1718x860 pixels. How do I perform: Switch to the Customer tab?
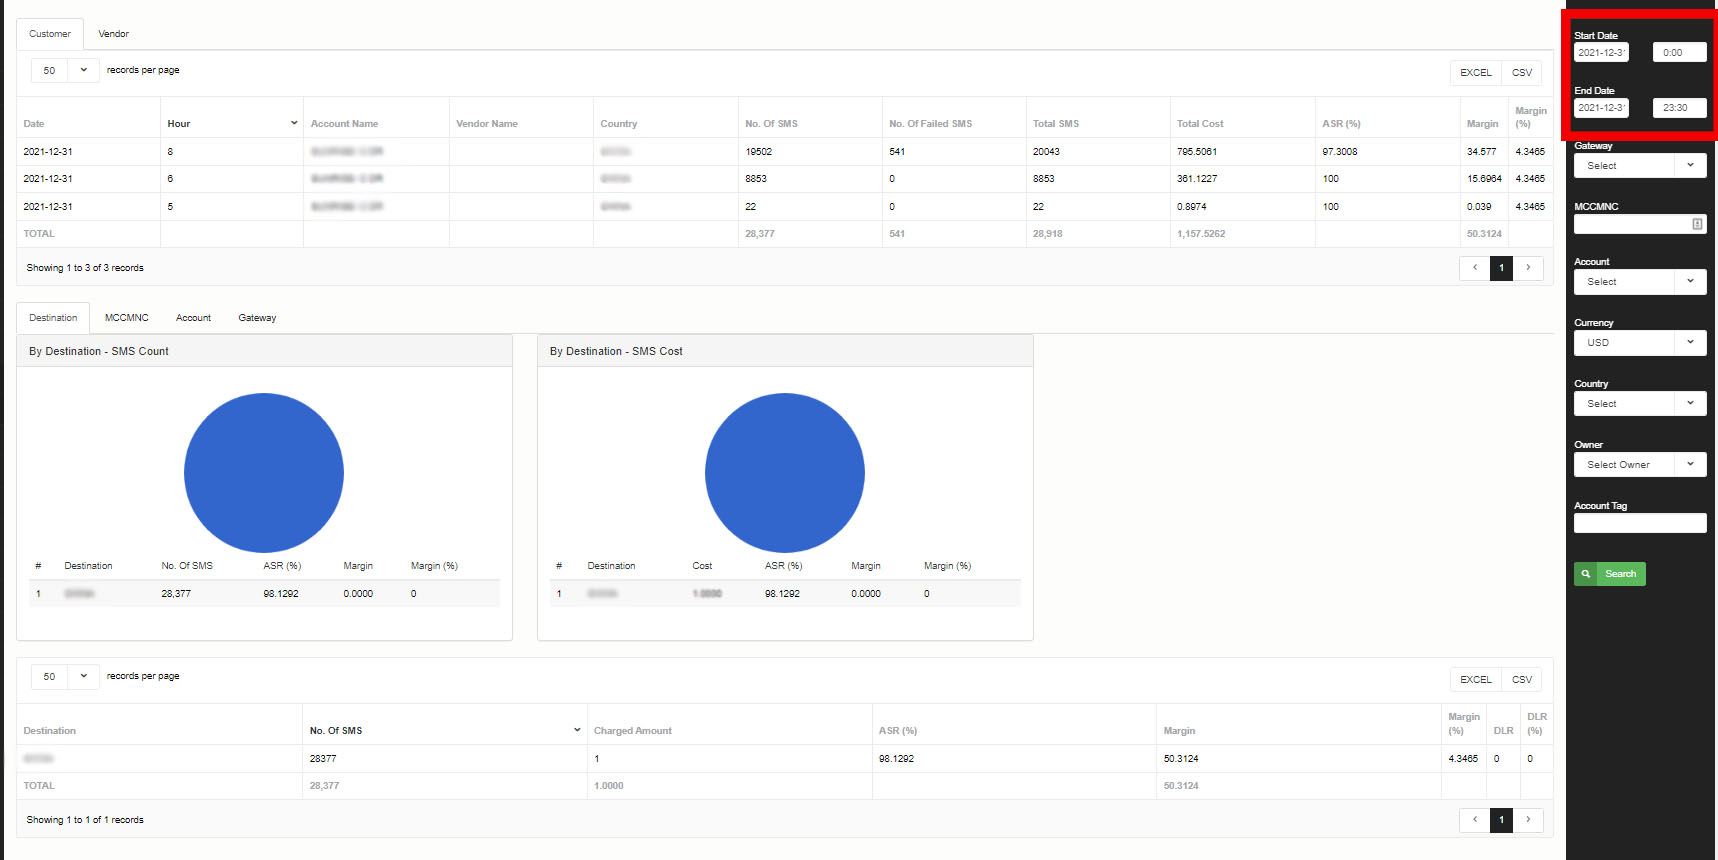click(50, 34)
